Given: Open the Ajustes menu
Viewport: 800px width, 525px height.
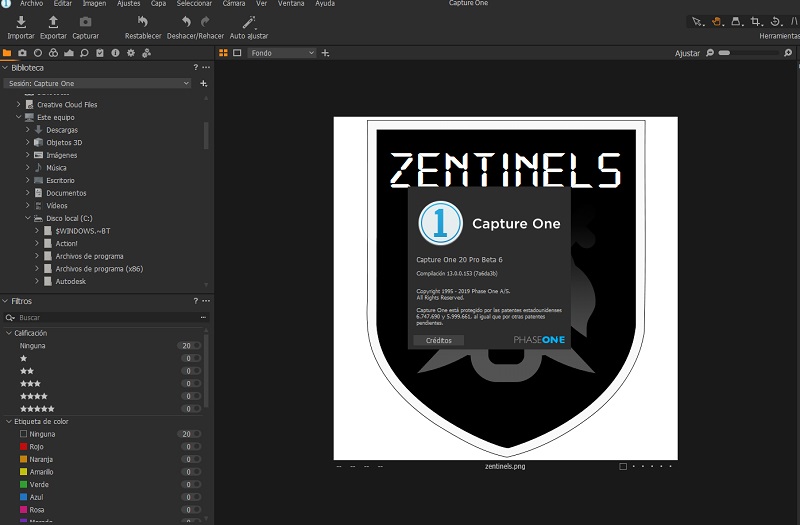Looking at the screenshot, I should click(x=128, y=4).
